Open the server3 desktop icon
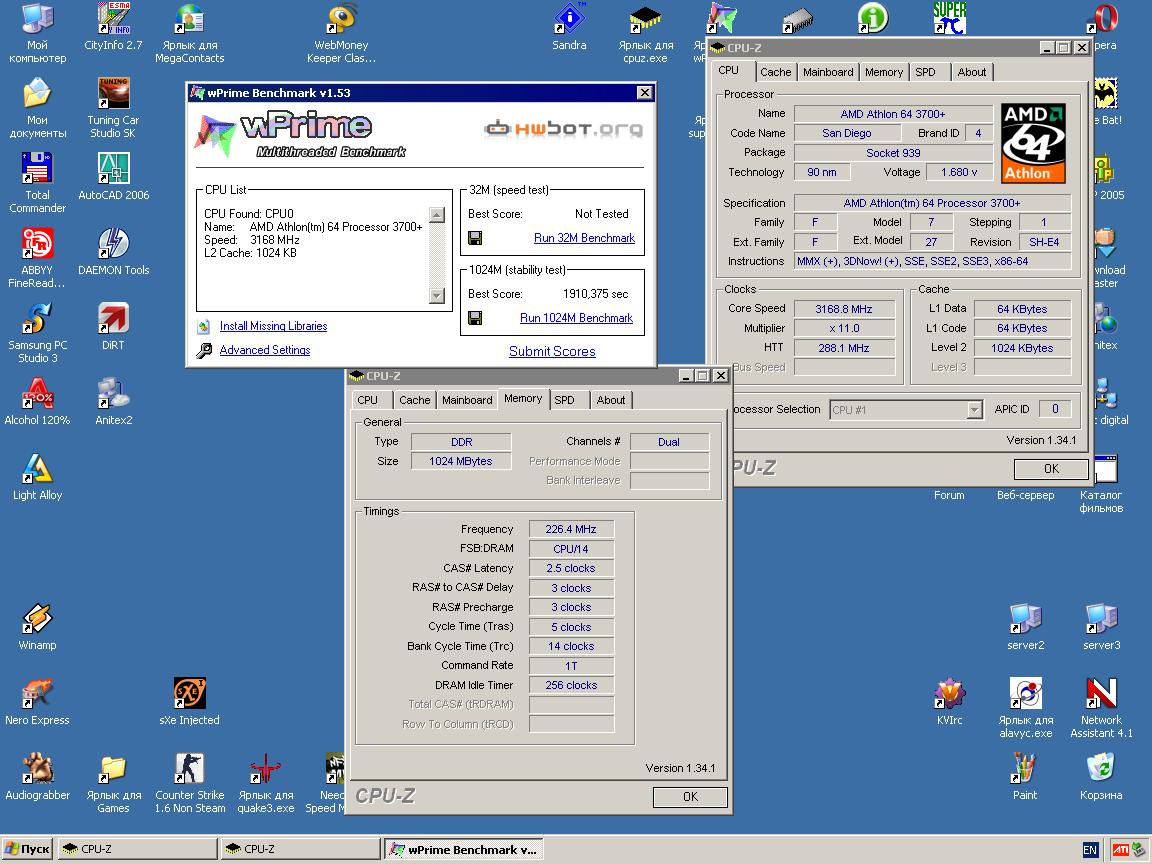1152x864 pixels. (x=1101, y=620)
